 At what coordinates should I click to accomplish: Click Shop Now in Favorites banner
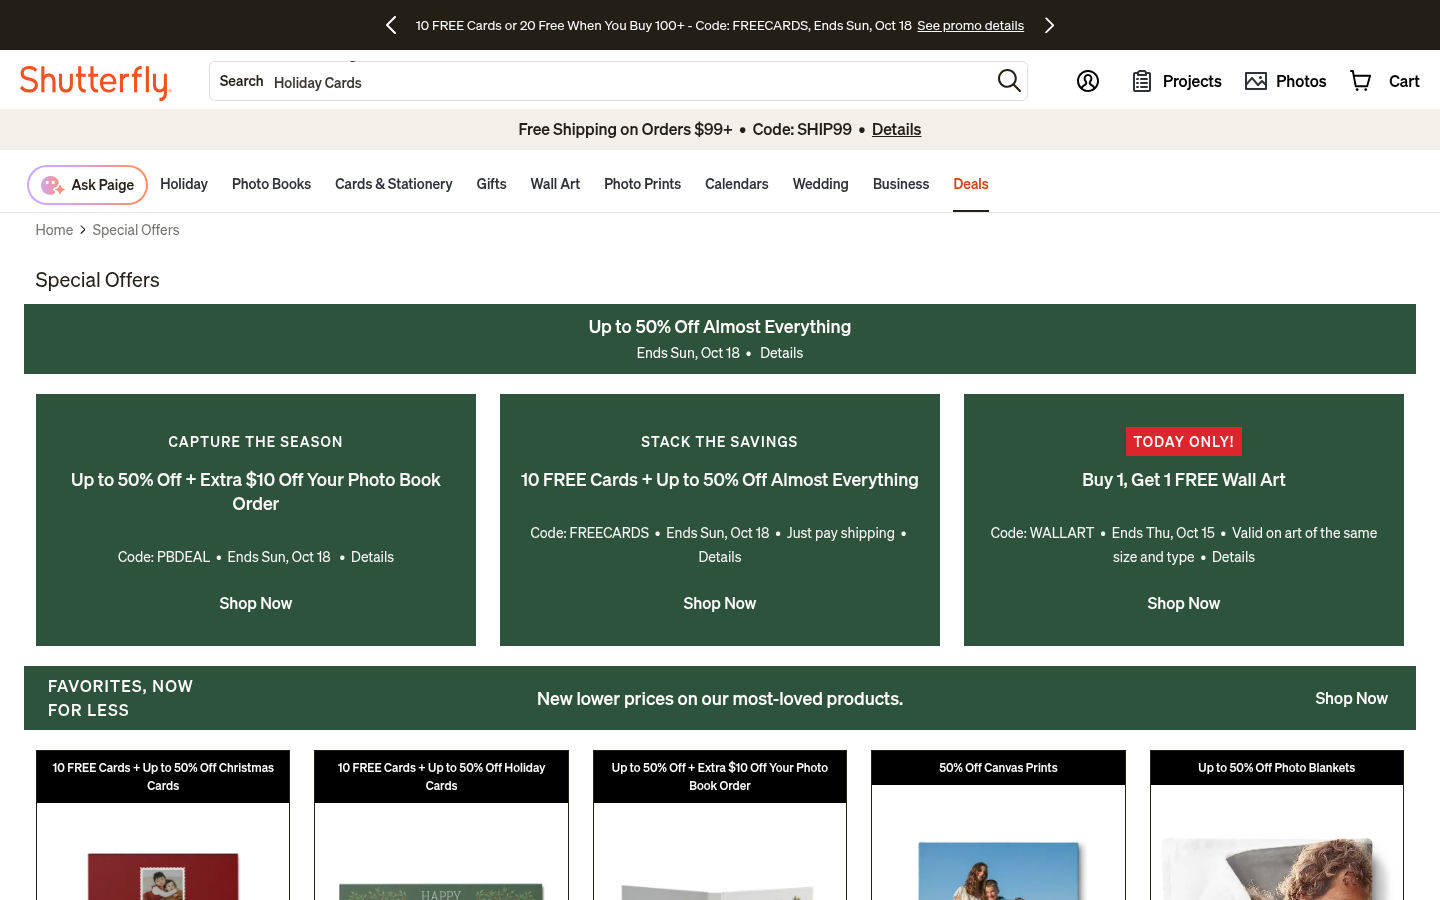(x=1351, y=698)
